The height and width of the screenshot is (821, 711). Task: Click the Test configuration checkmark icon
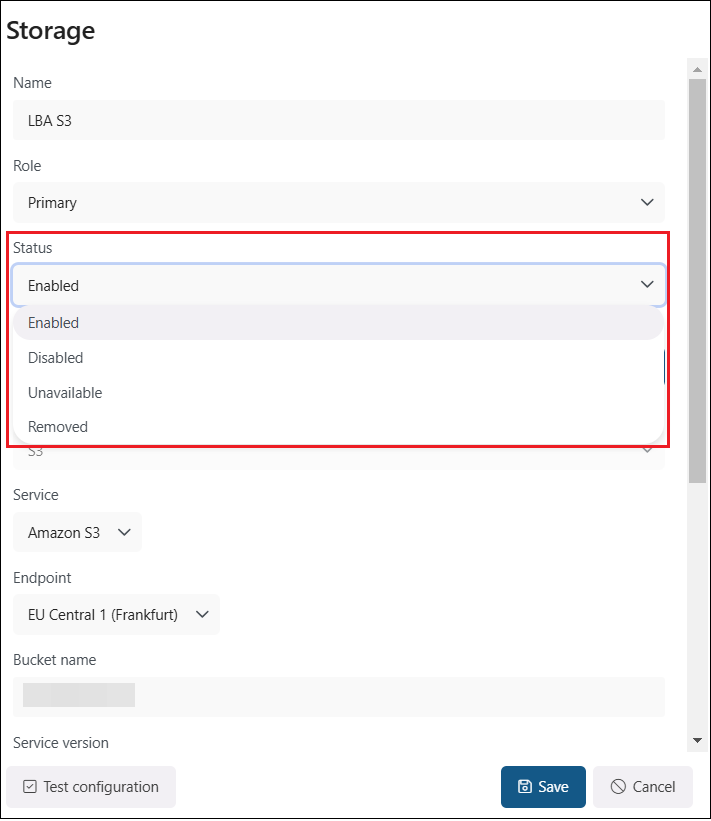(x=30, y=787)
